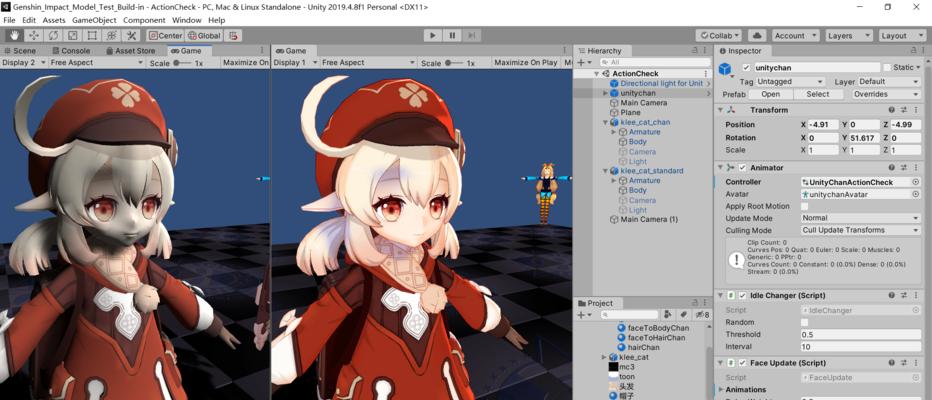Open the Overrides dropdown
Image resolution: width=932 pixels, height=400 pixels.
[x=886, y=94]
